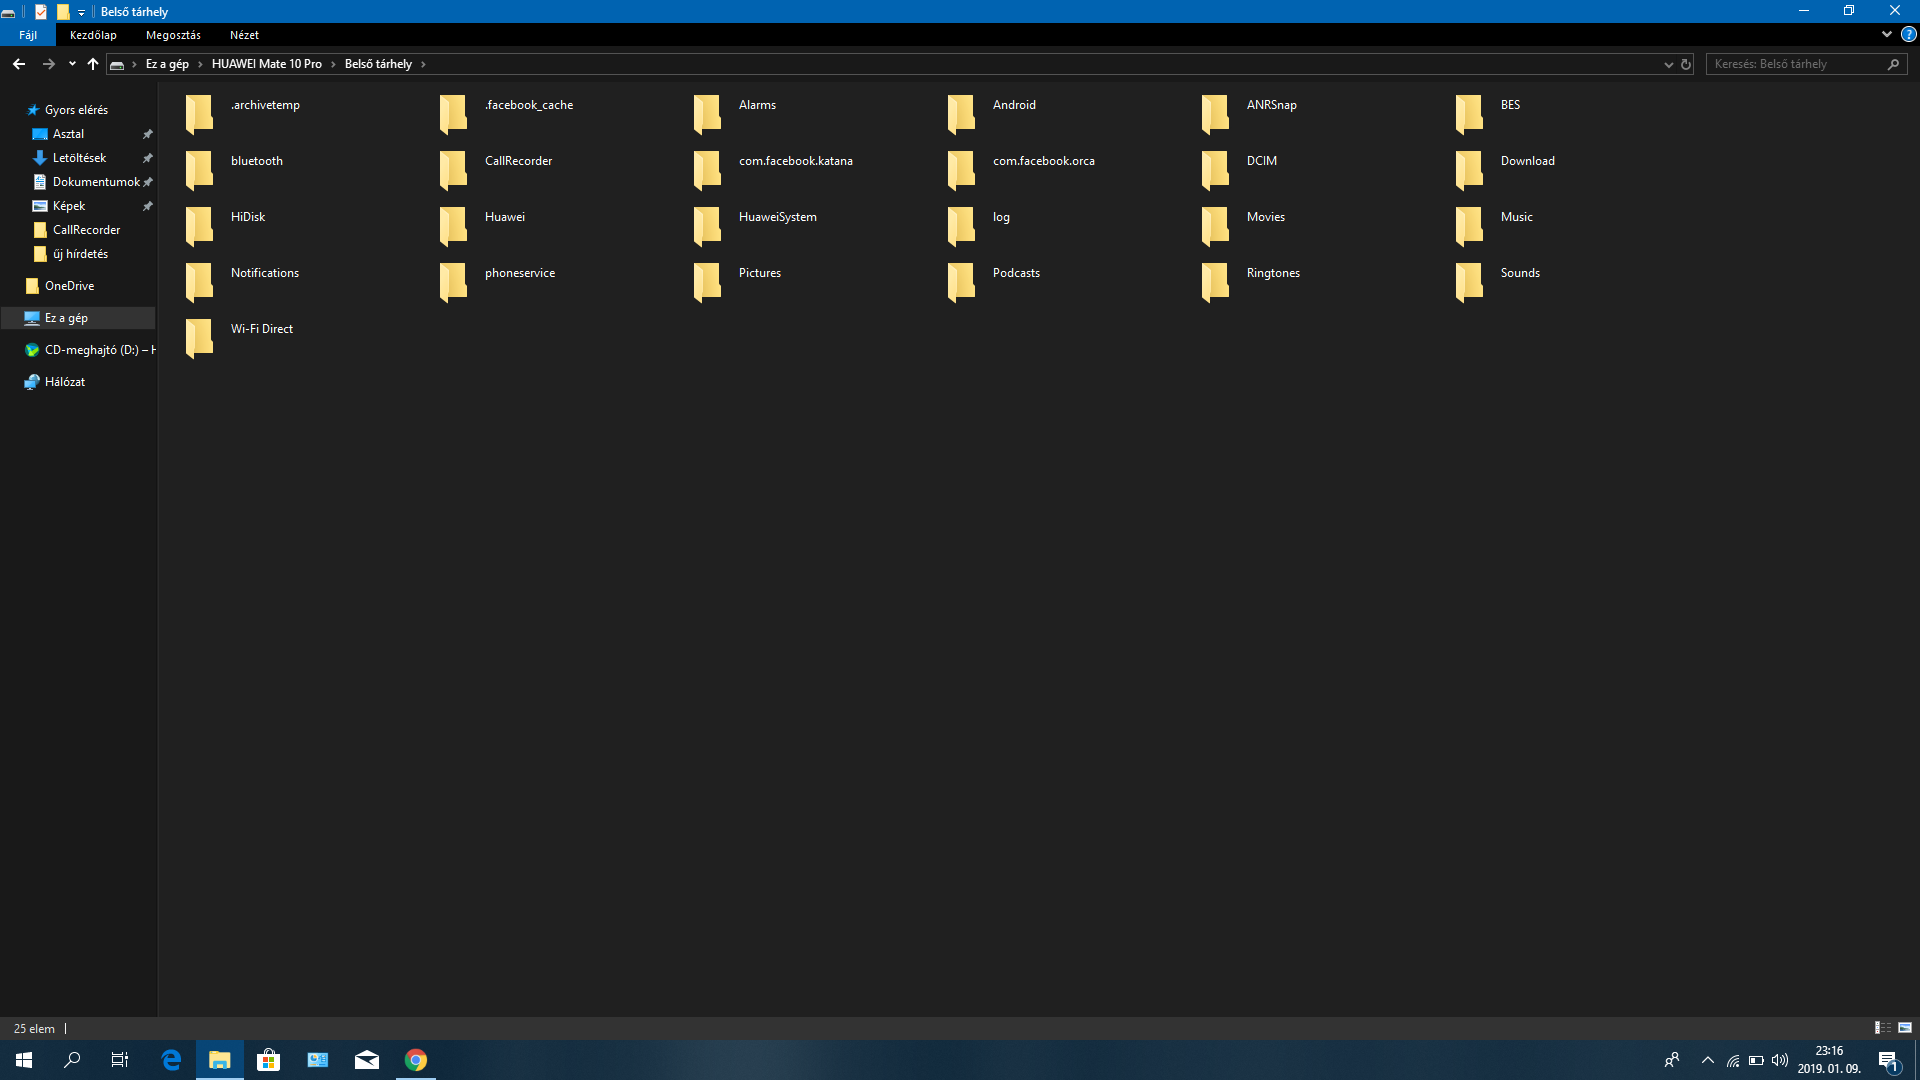Open Asztal in the navigation pane
The height and width of the screenshot is (1080, 1920).
click(68, 134)
